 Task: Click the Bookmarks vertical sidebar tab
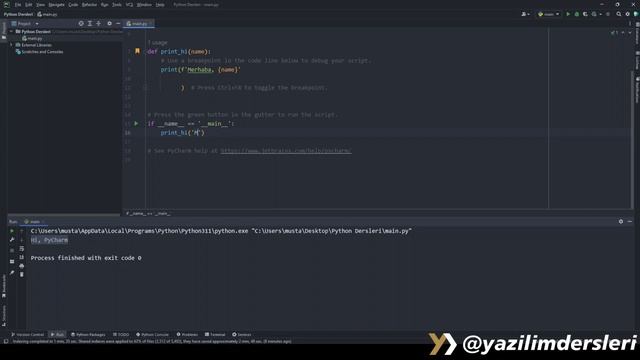tap(4, 287)
